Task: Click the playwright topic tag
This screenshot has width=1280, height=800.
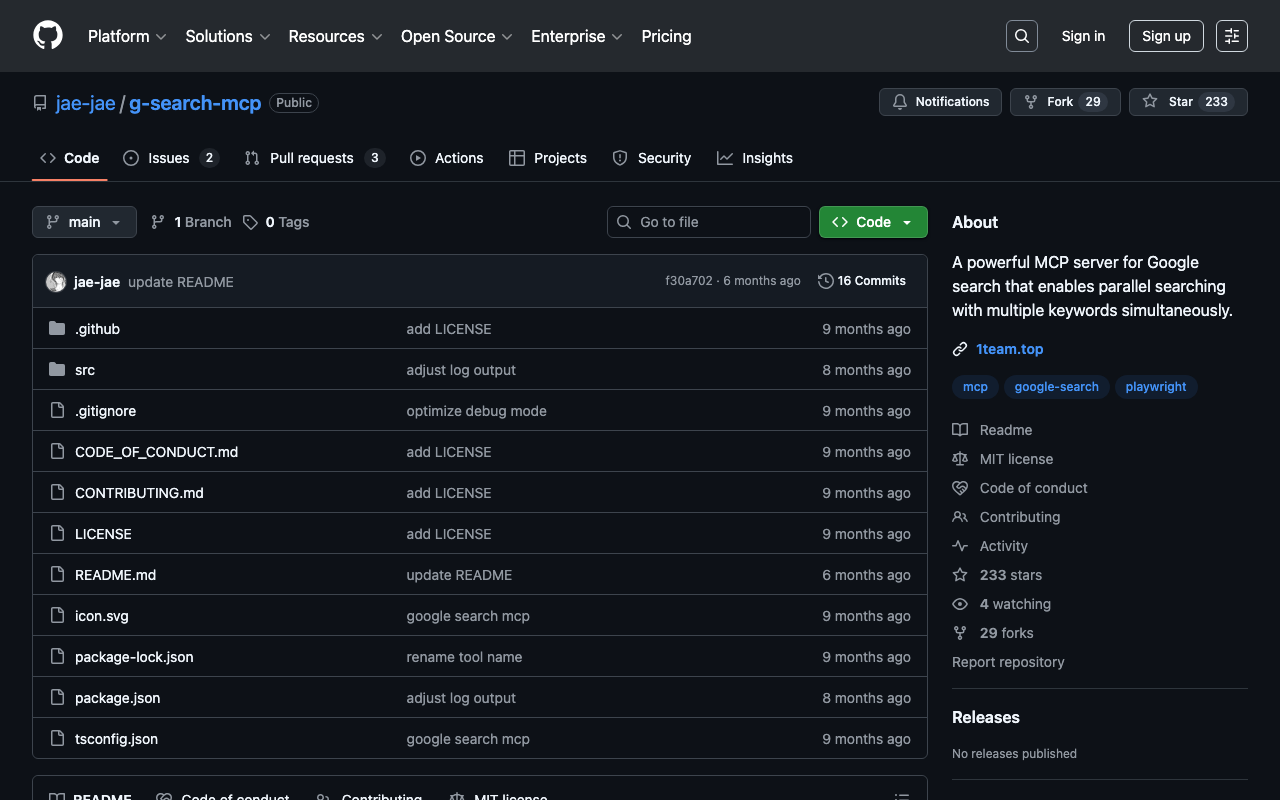Action: (x=1155, y=387)
